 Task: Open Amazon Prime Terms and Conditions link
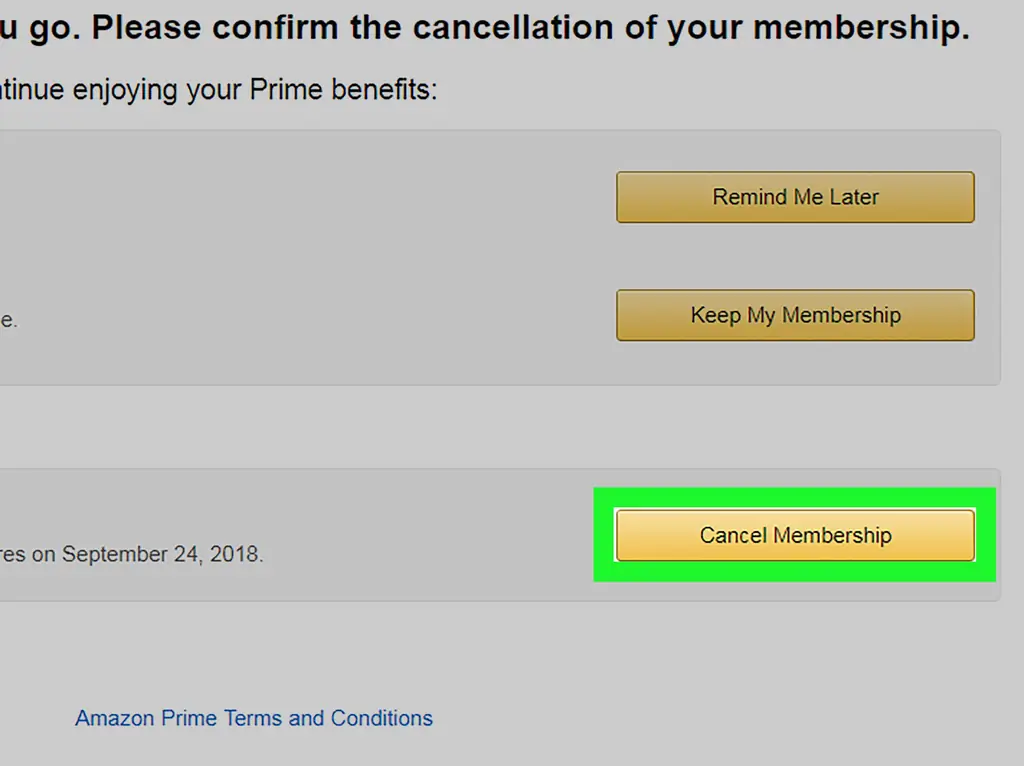(254, 718)
